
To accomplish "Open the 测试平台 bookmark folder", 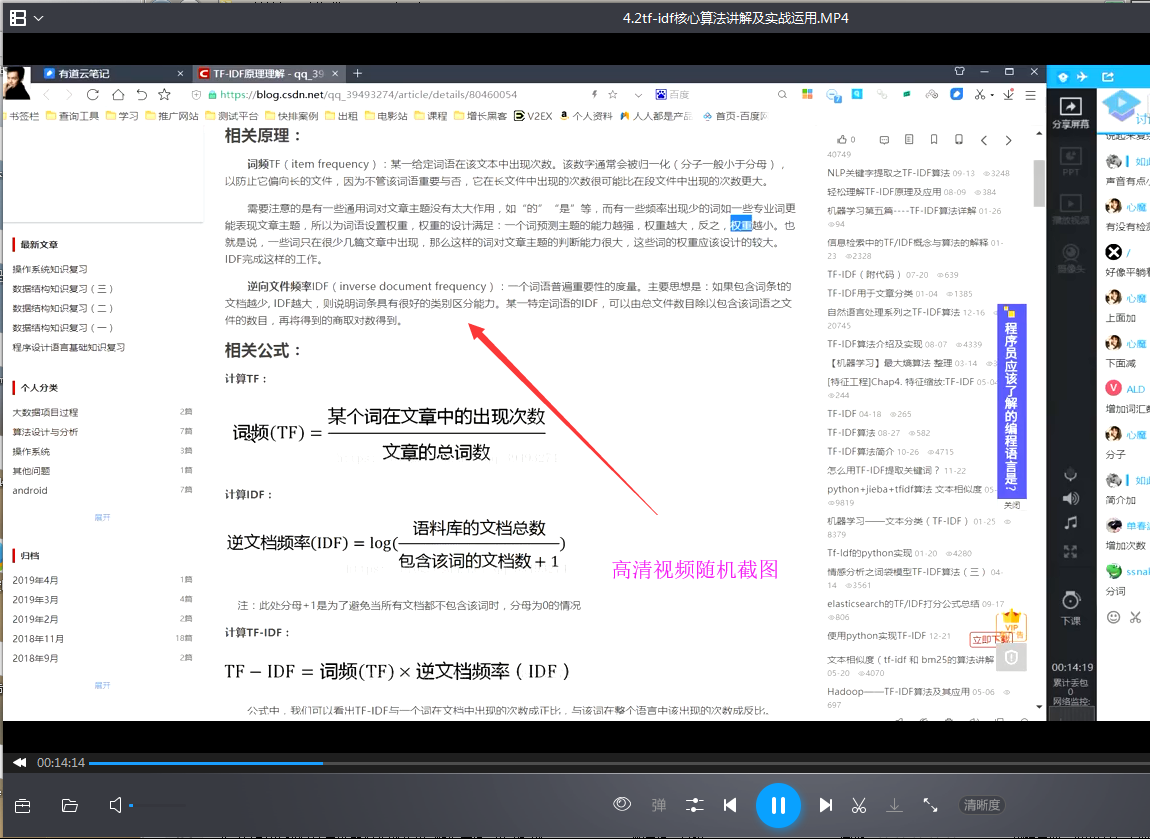I will click(232, 116).
